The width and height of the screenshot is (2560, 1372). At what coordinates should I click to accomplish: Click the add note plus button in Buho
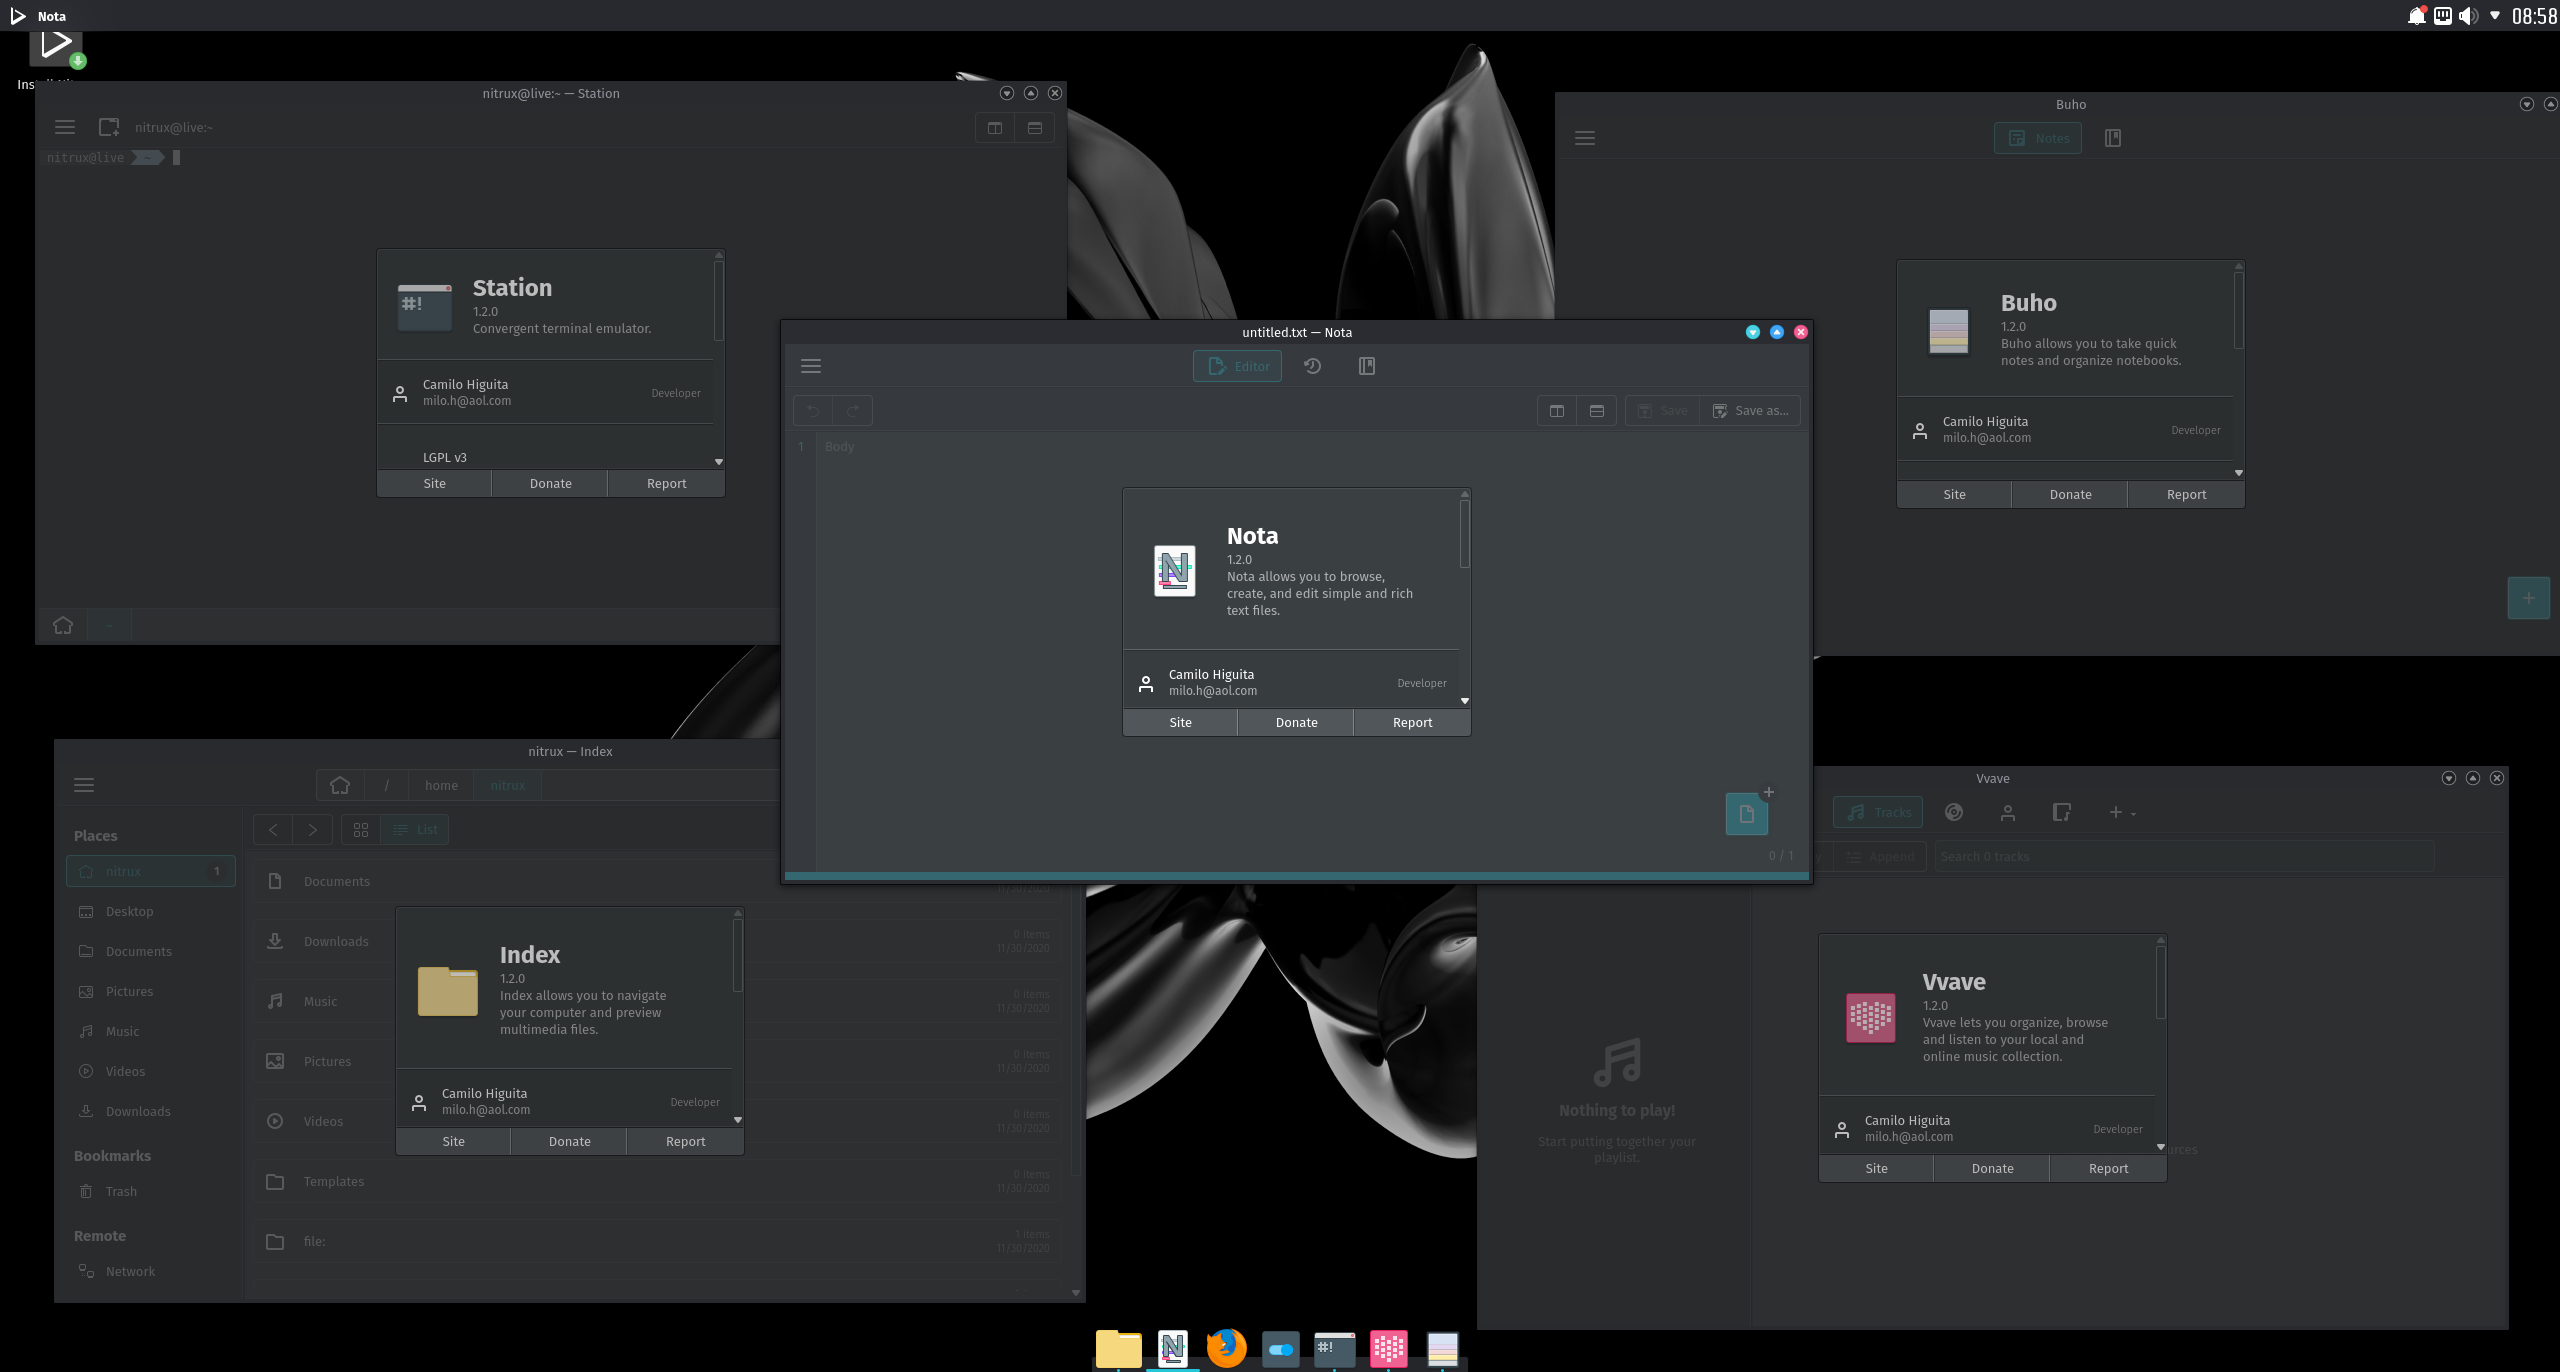click(x=2528, y=598)
